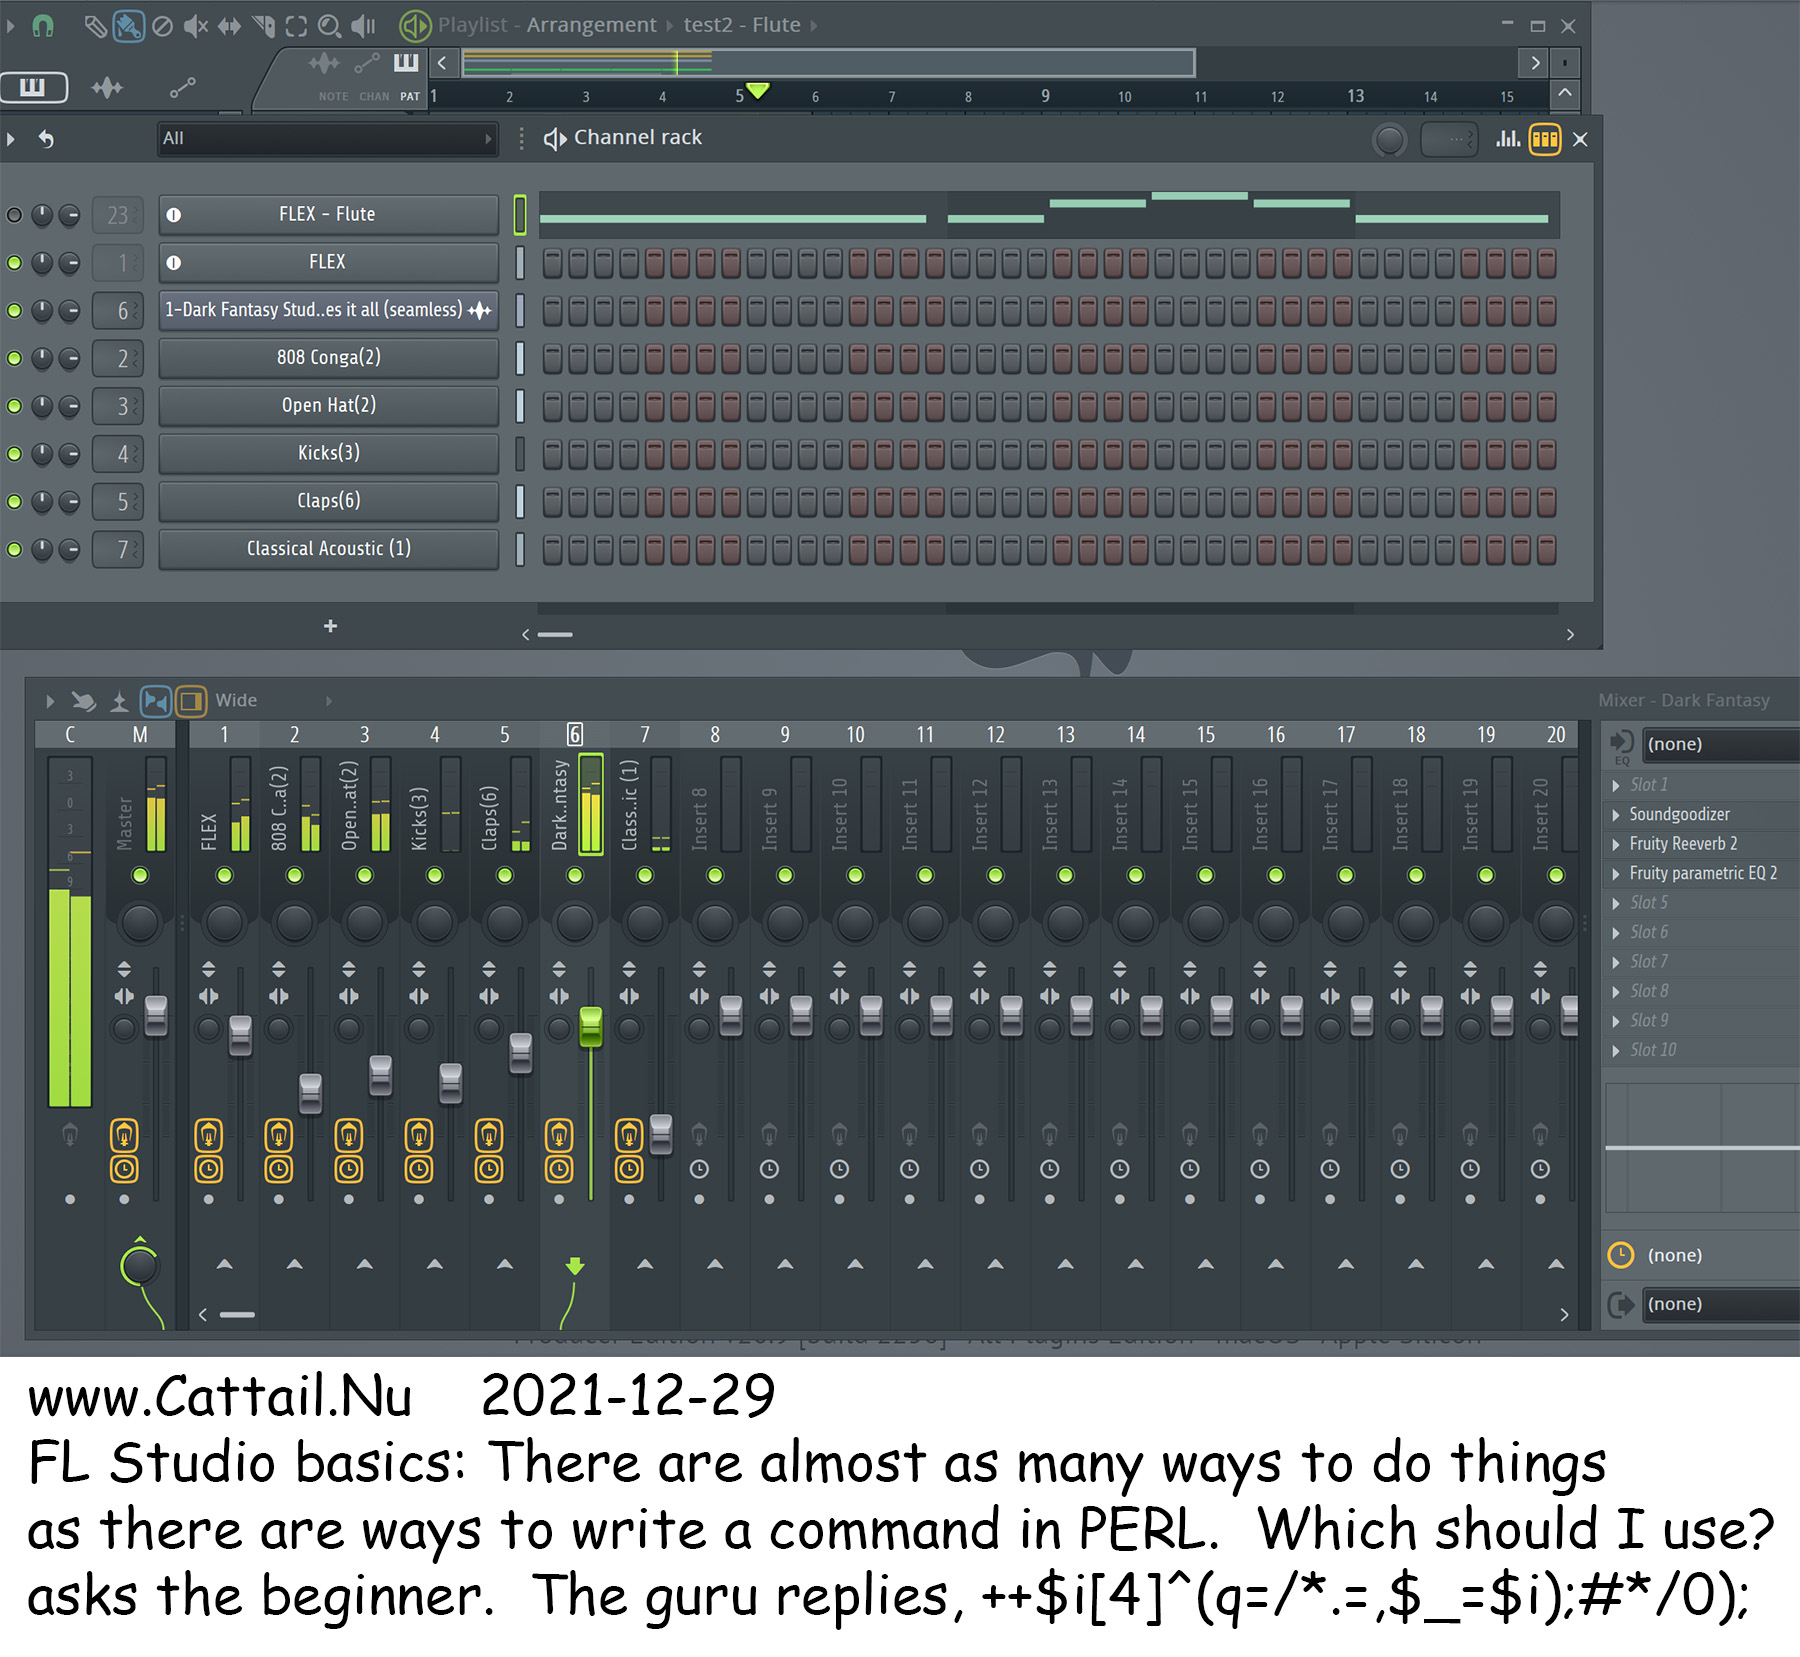Screen dimensions: 1800x1657
Task: Select the Slice tool
Action: coord(263,26)
